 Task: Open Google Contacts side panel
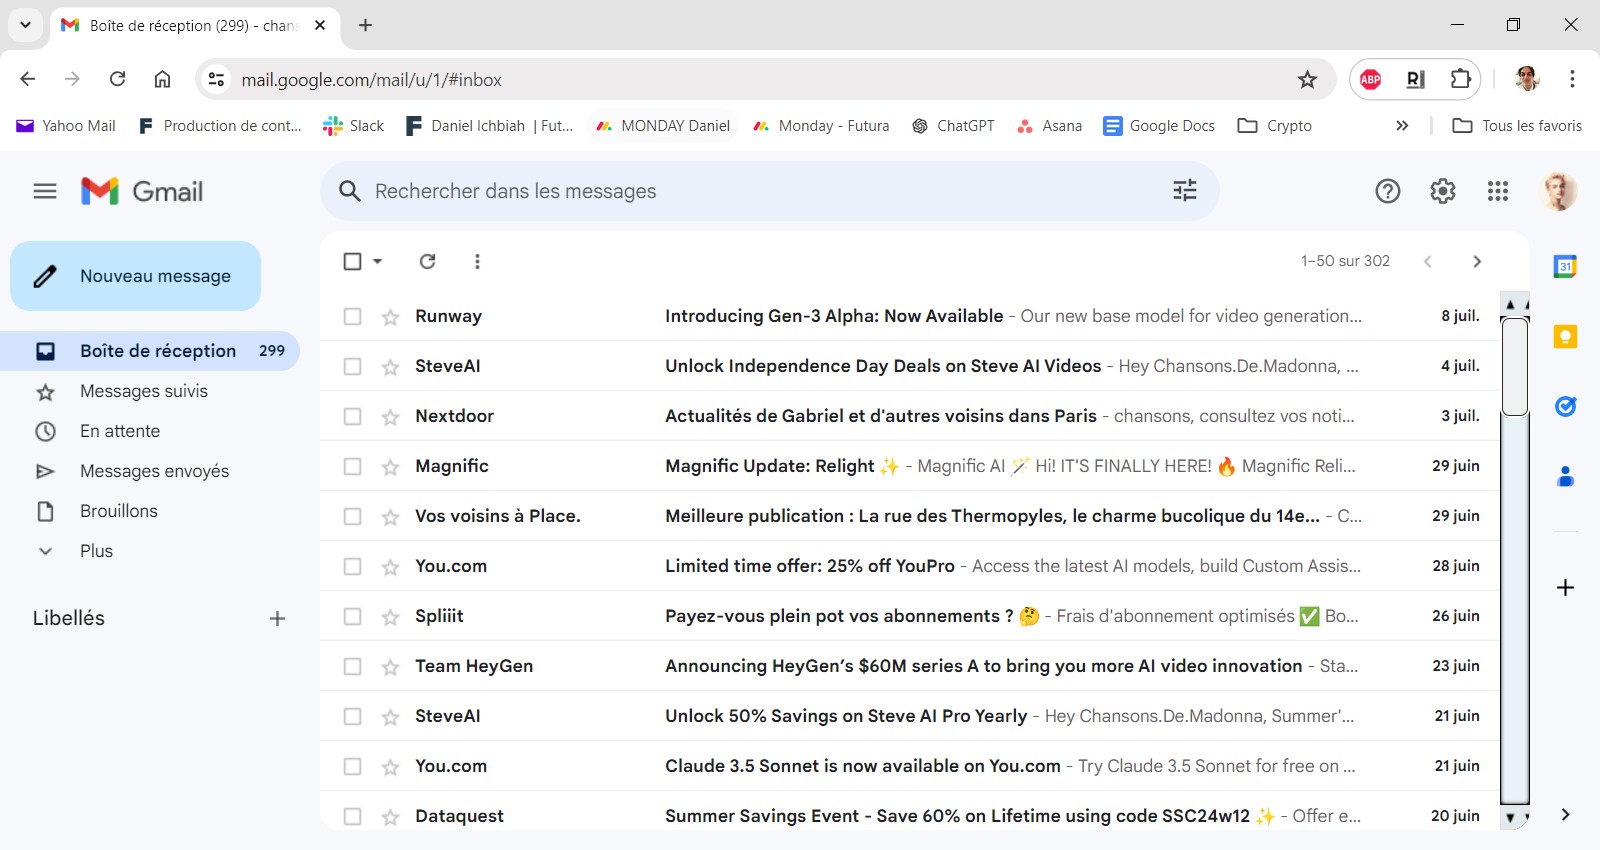pyautogui.click(x=1565, y=477)
